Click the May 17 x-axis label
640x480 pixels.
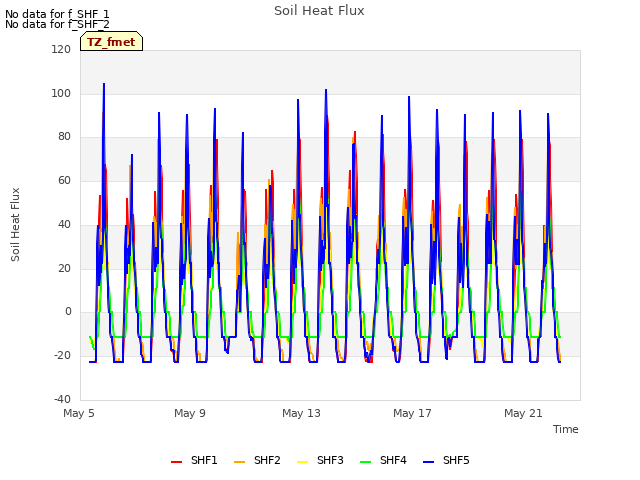pos(412,413)
